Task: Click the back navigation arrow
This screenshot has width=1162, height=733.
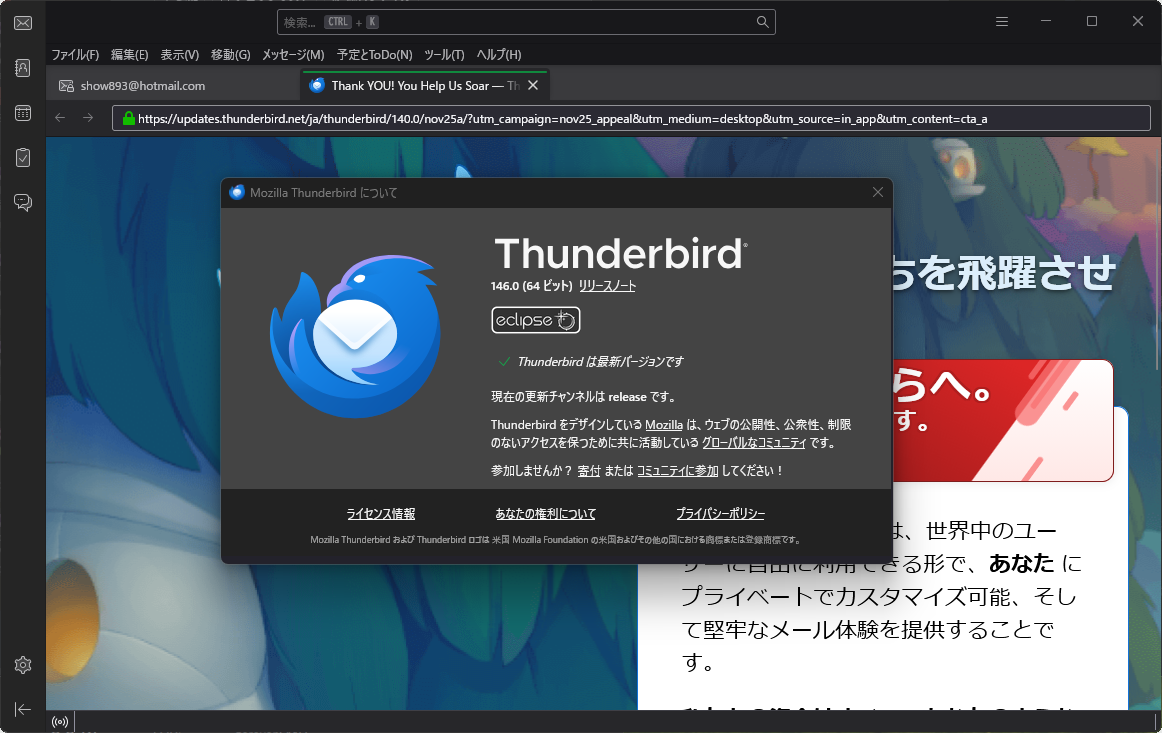Action: (59, 117)
